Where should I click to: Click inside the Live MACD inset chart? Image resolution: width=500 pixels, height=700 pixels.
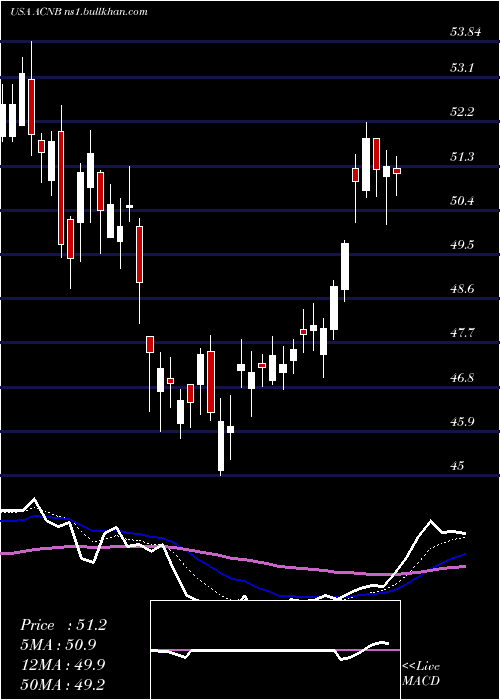click(x=275, y=650)
